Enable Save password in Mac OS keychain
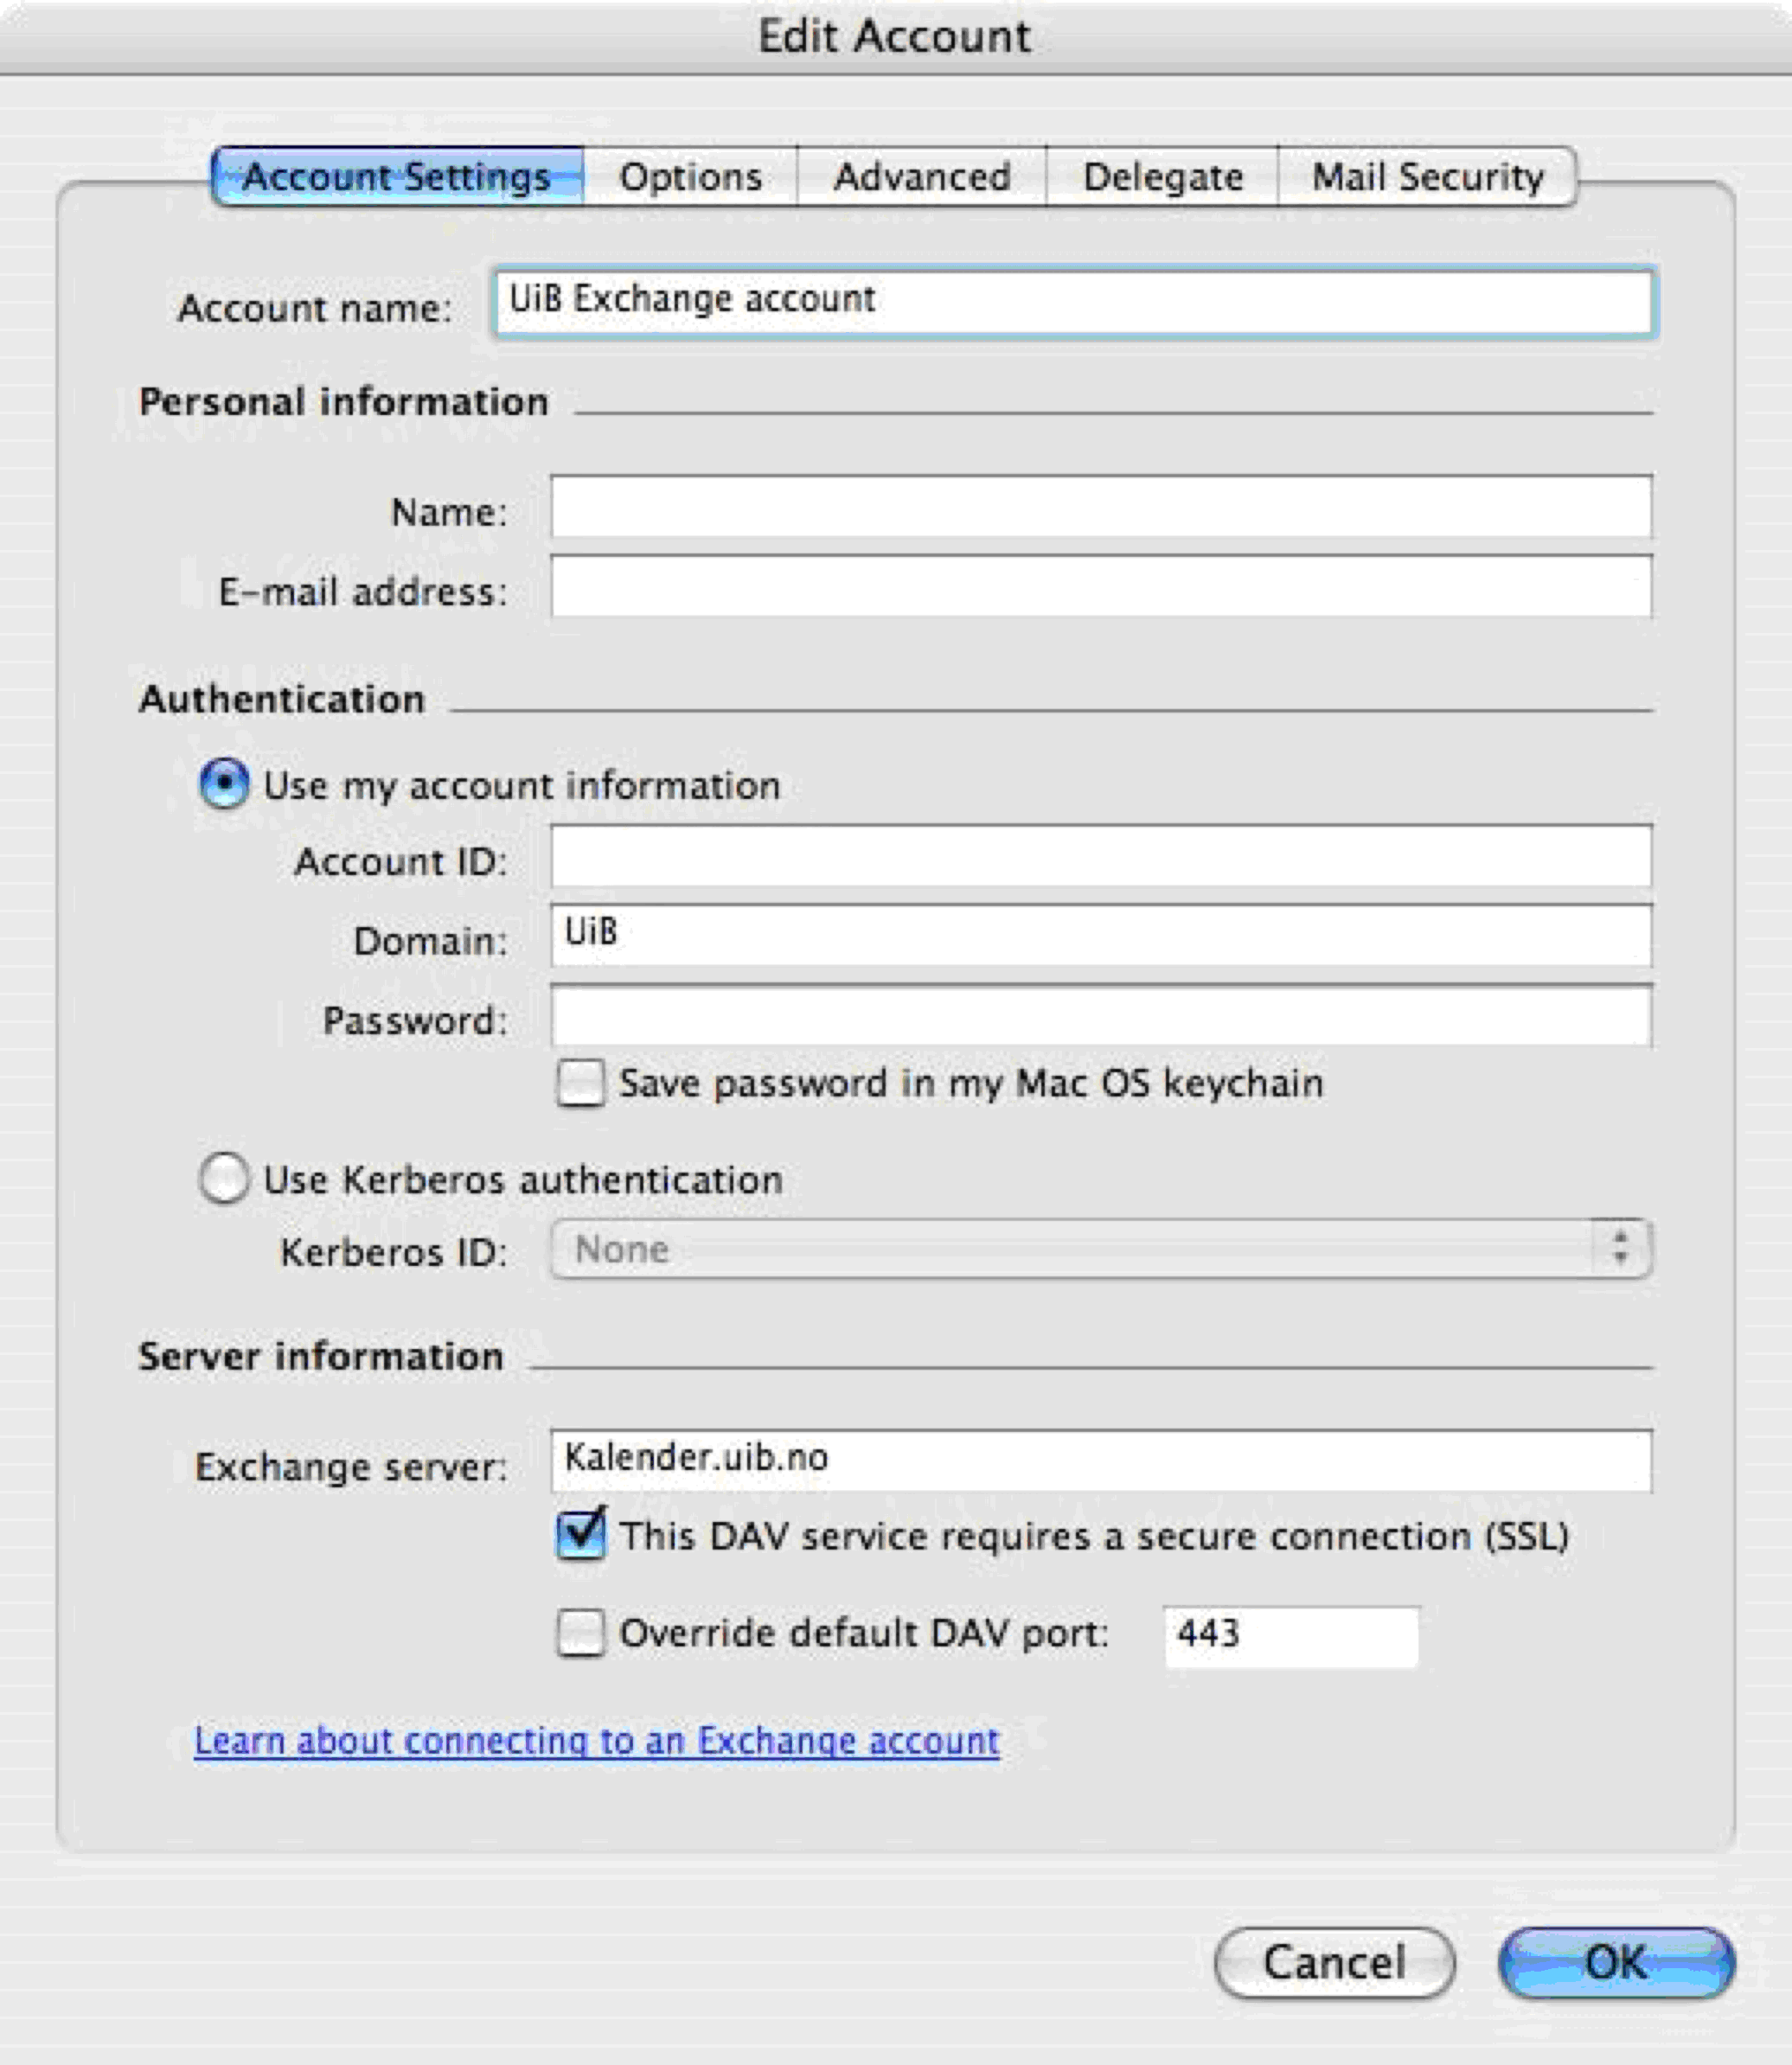The image size is (1792, 2065). click(581, 1083)
